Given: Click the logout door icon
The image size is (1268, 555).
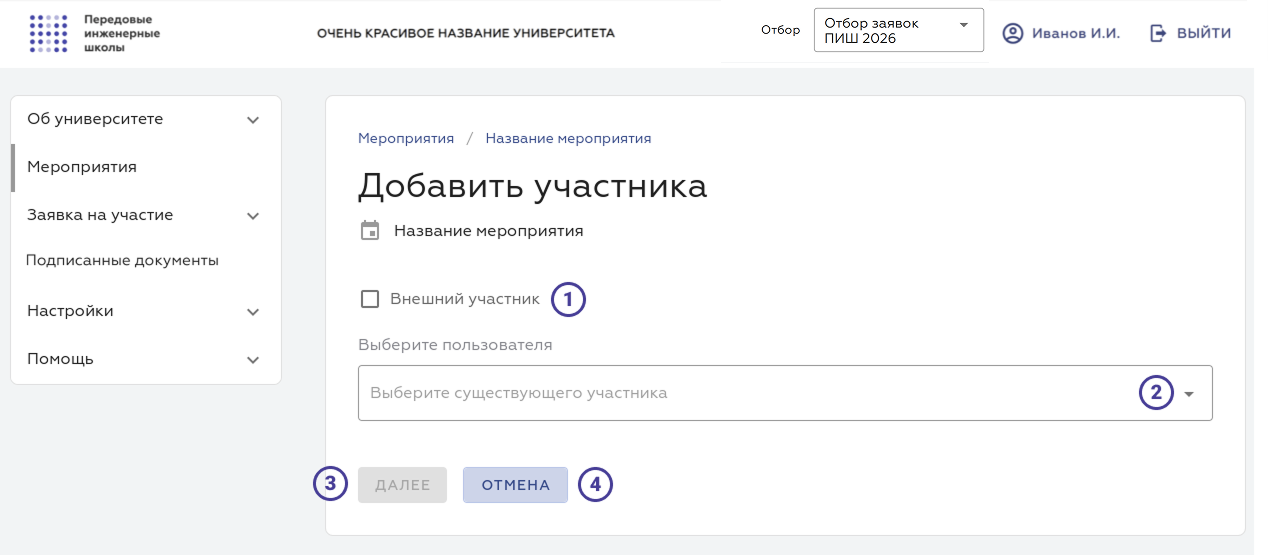Looking at the screenshot, I should tap(1158, 33).
